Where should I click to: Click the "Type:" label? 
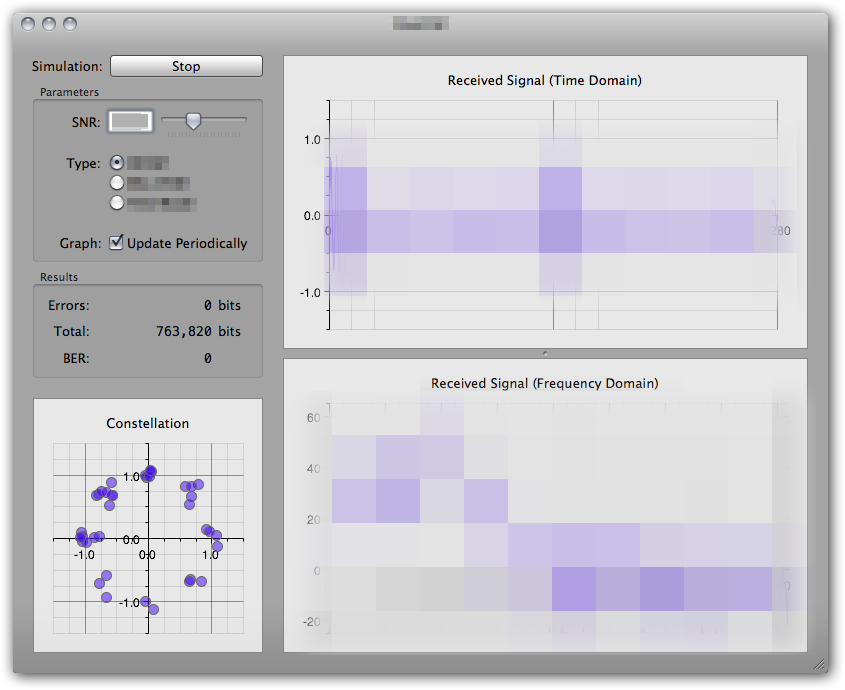[x=84, y=163]
